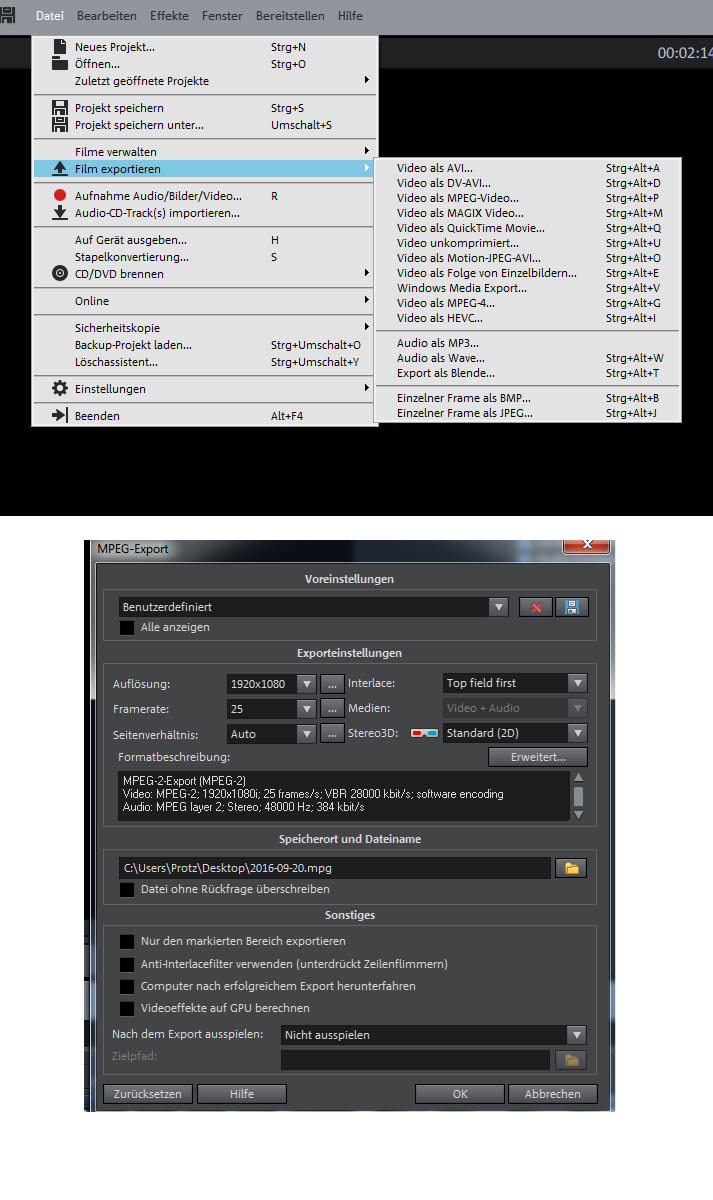Click the red record icon for Aufnahme
Viewport: 713px width, 1200px height.
[59, 196]
